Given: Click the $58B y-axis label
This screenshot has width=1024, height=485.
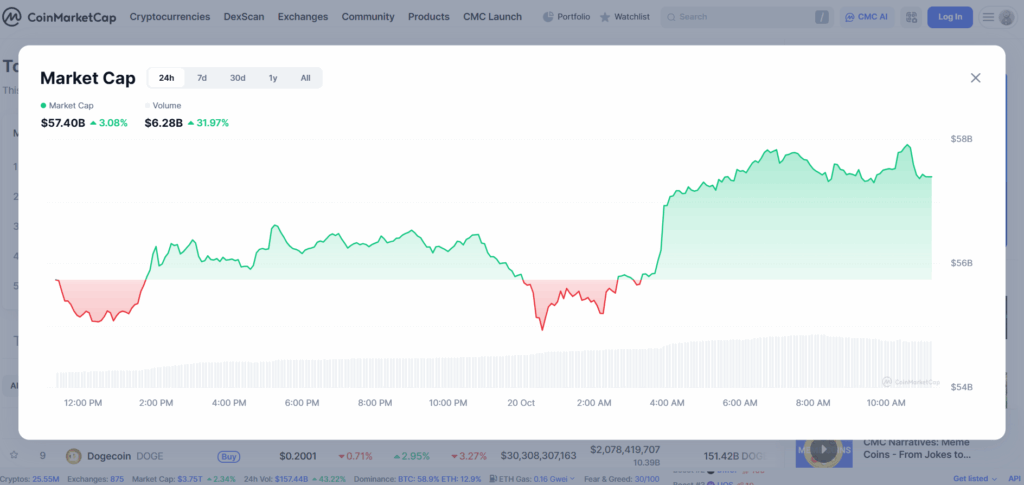Looking at the screenshot, I should [x=961, y=139].
